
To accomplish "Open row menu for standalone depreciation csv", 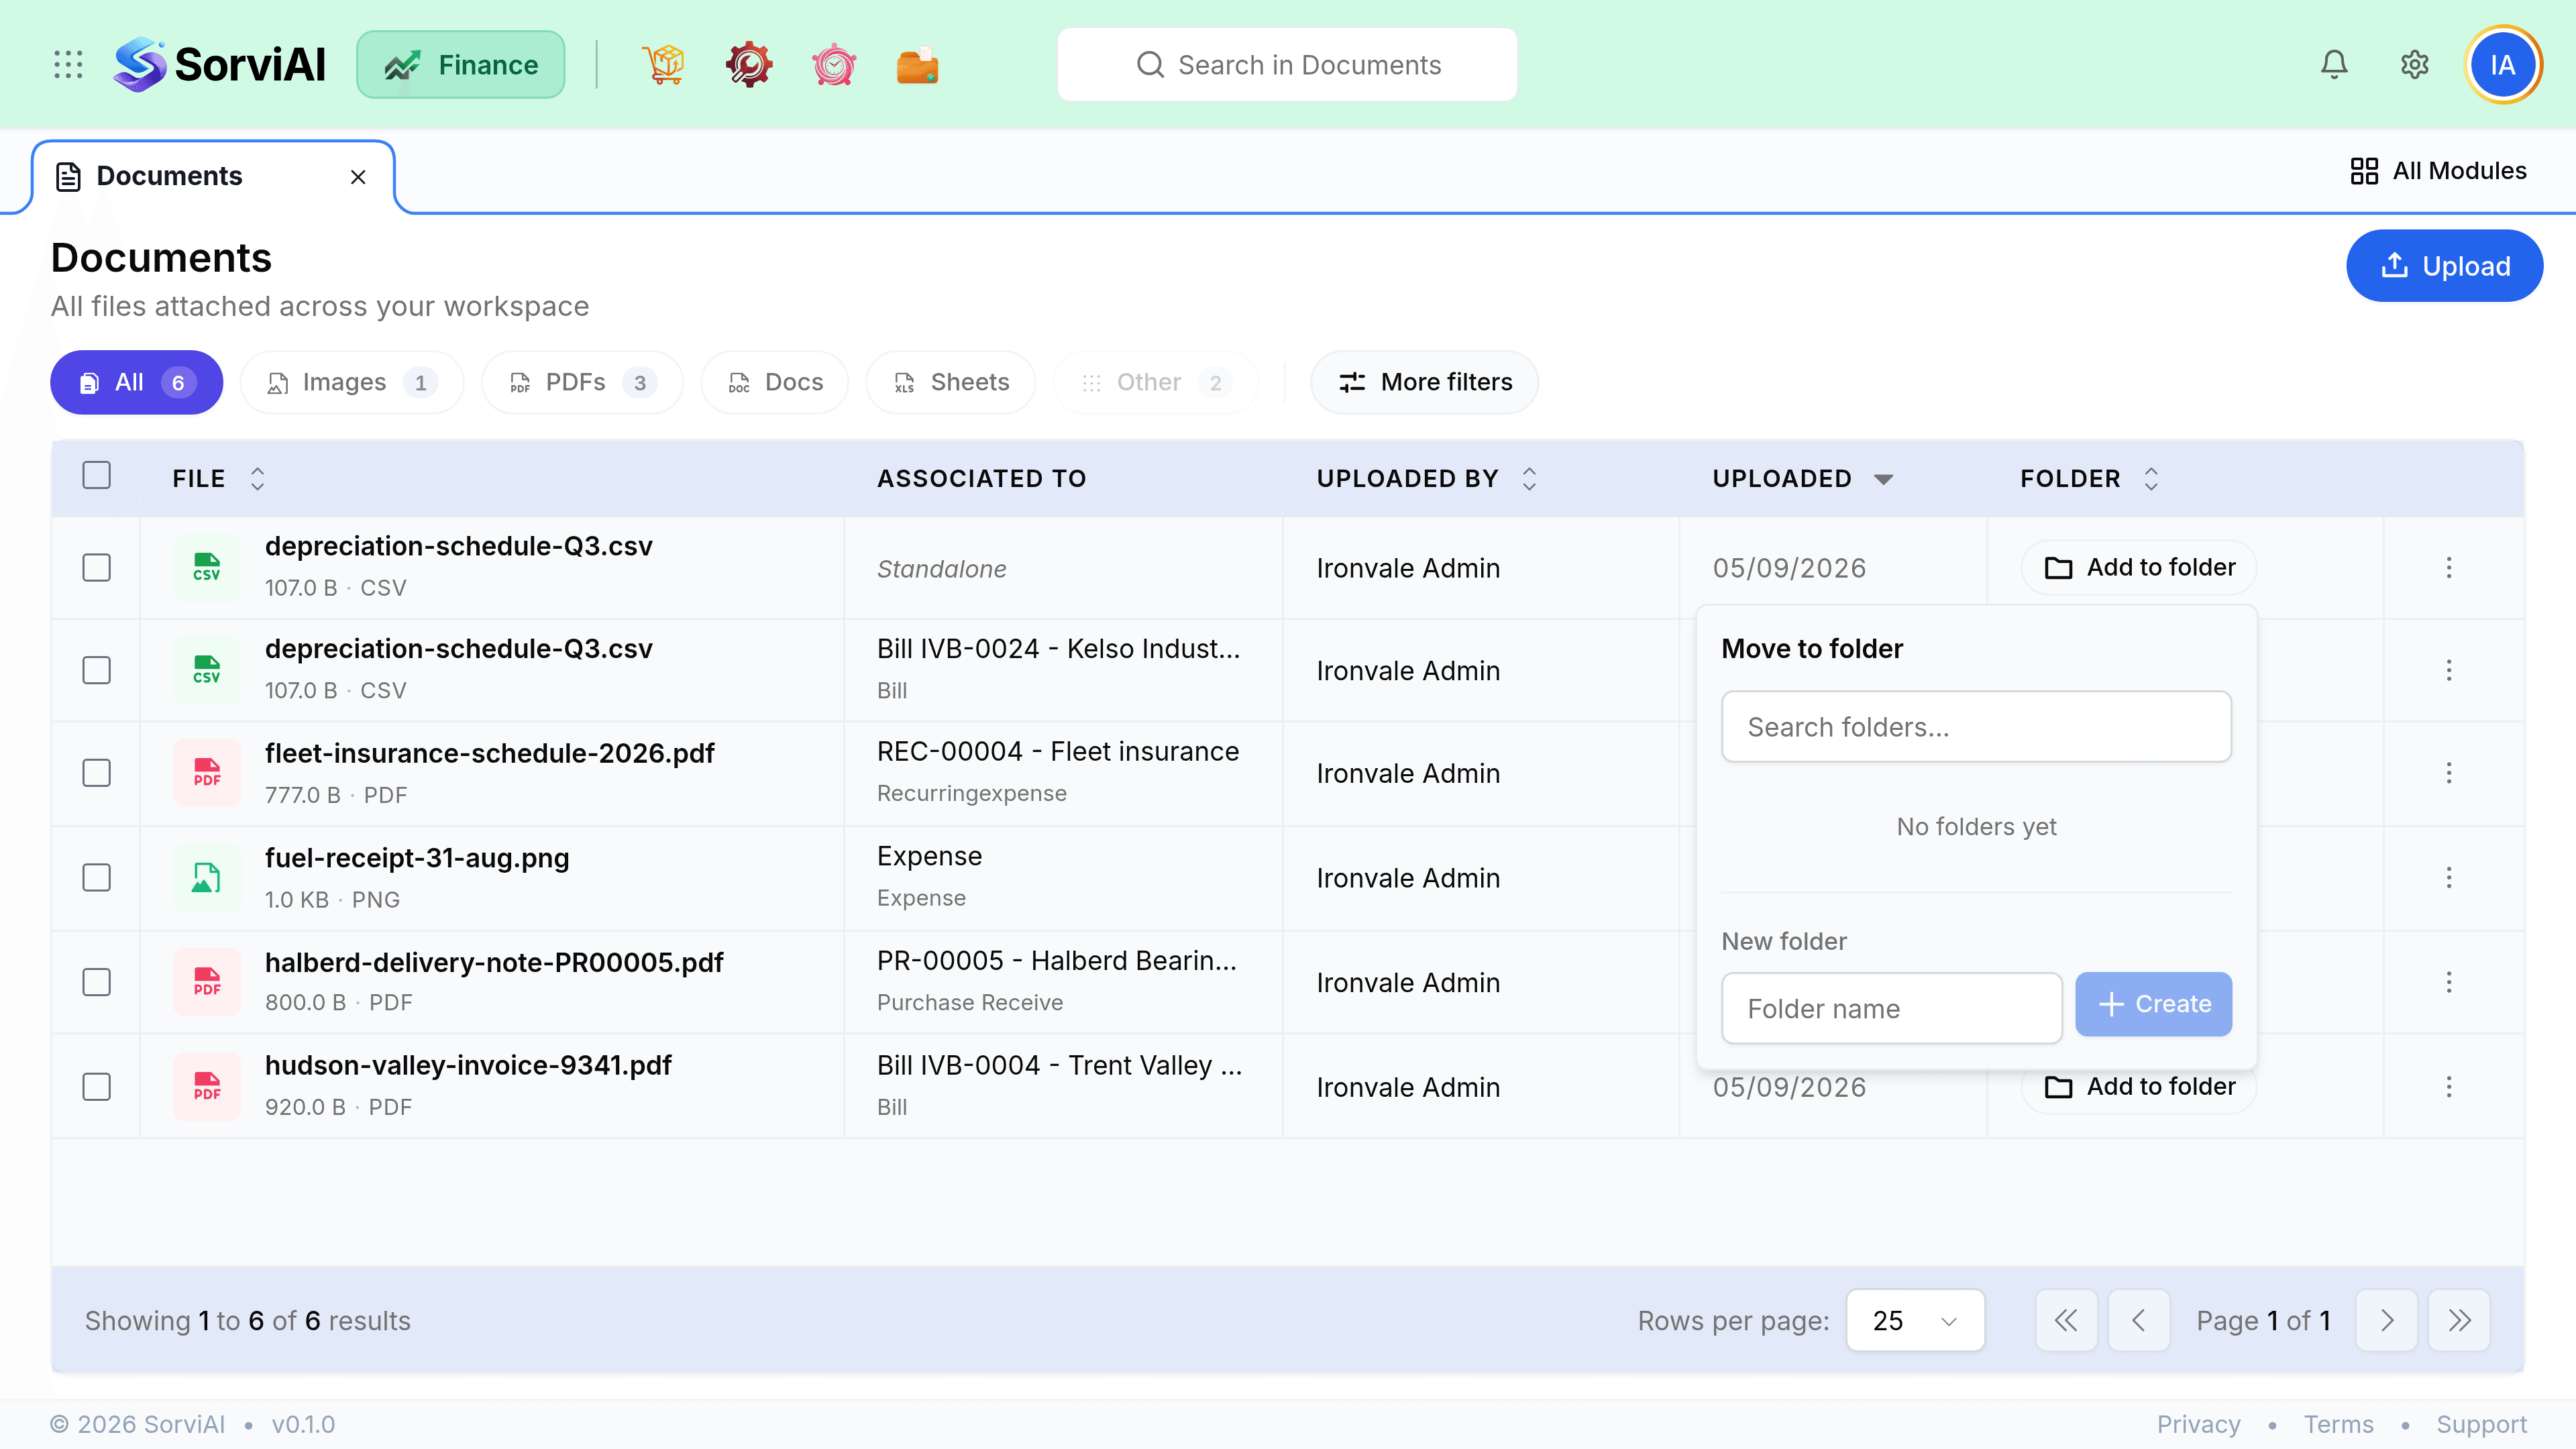I will click(x=2449, y=568).
